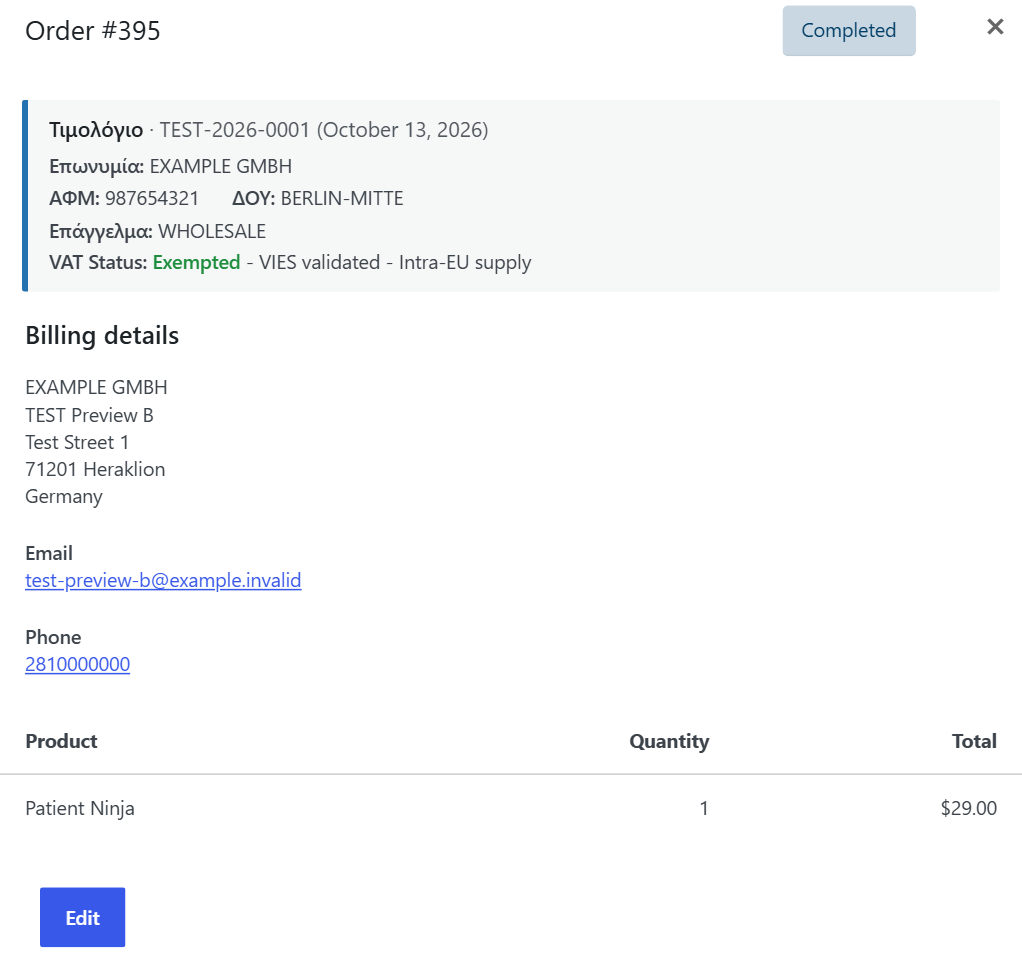Open the test-preview-b@example.invalid email link
The height and width of the screenshot is (962, 1022).
(163, 580)
